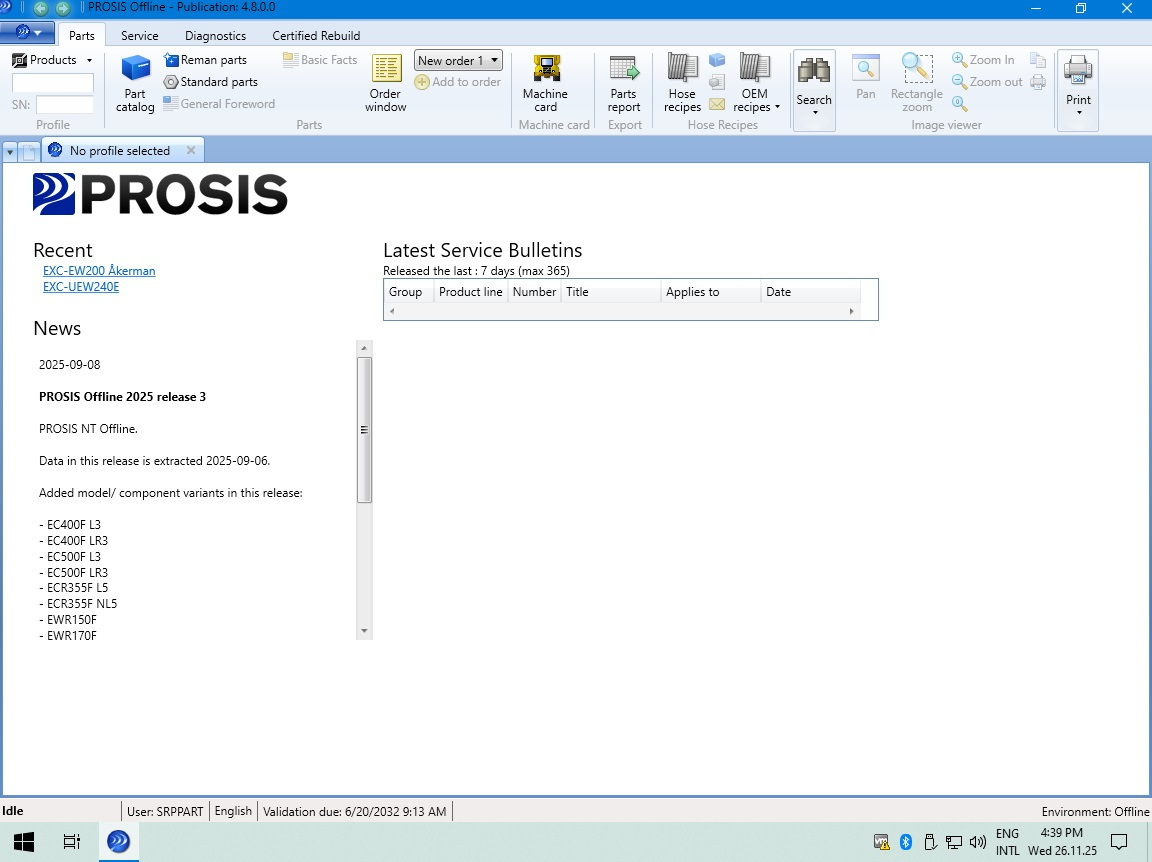Click the SN serial number input field
1152x862 pixels.
65,104
